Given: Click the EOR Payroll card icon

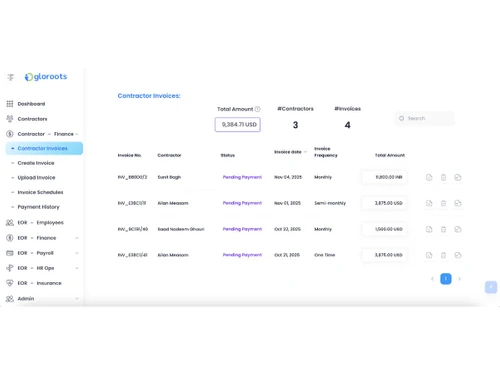Looking at the screenshot, I should click(10, 253).
